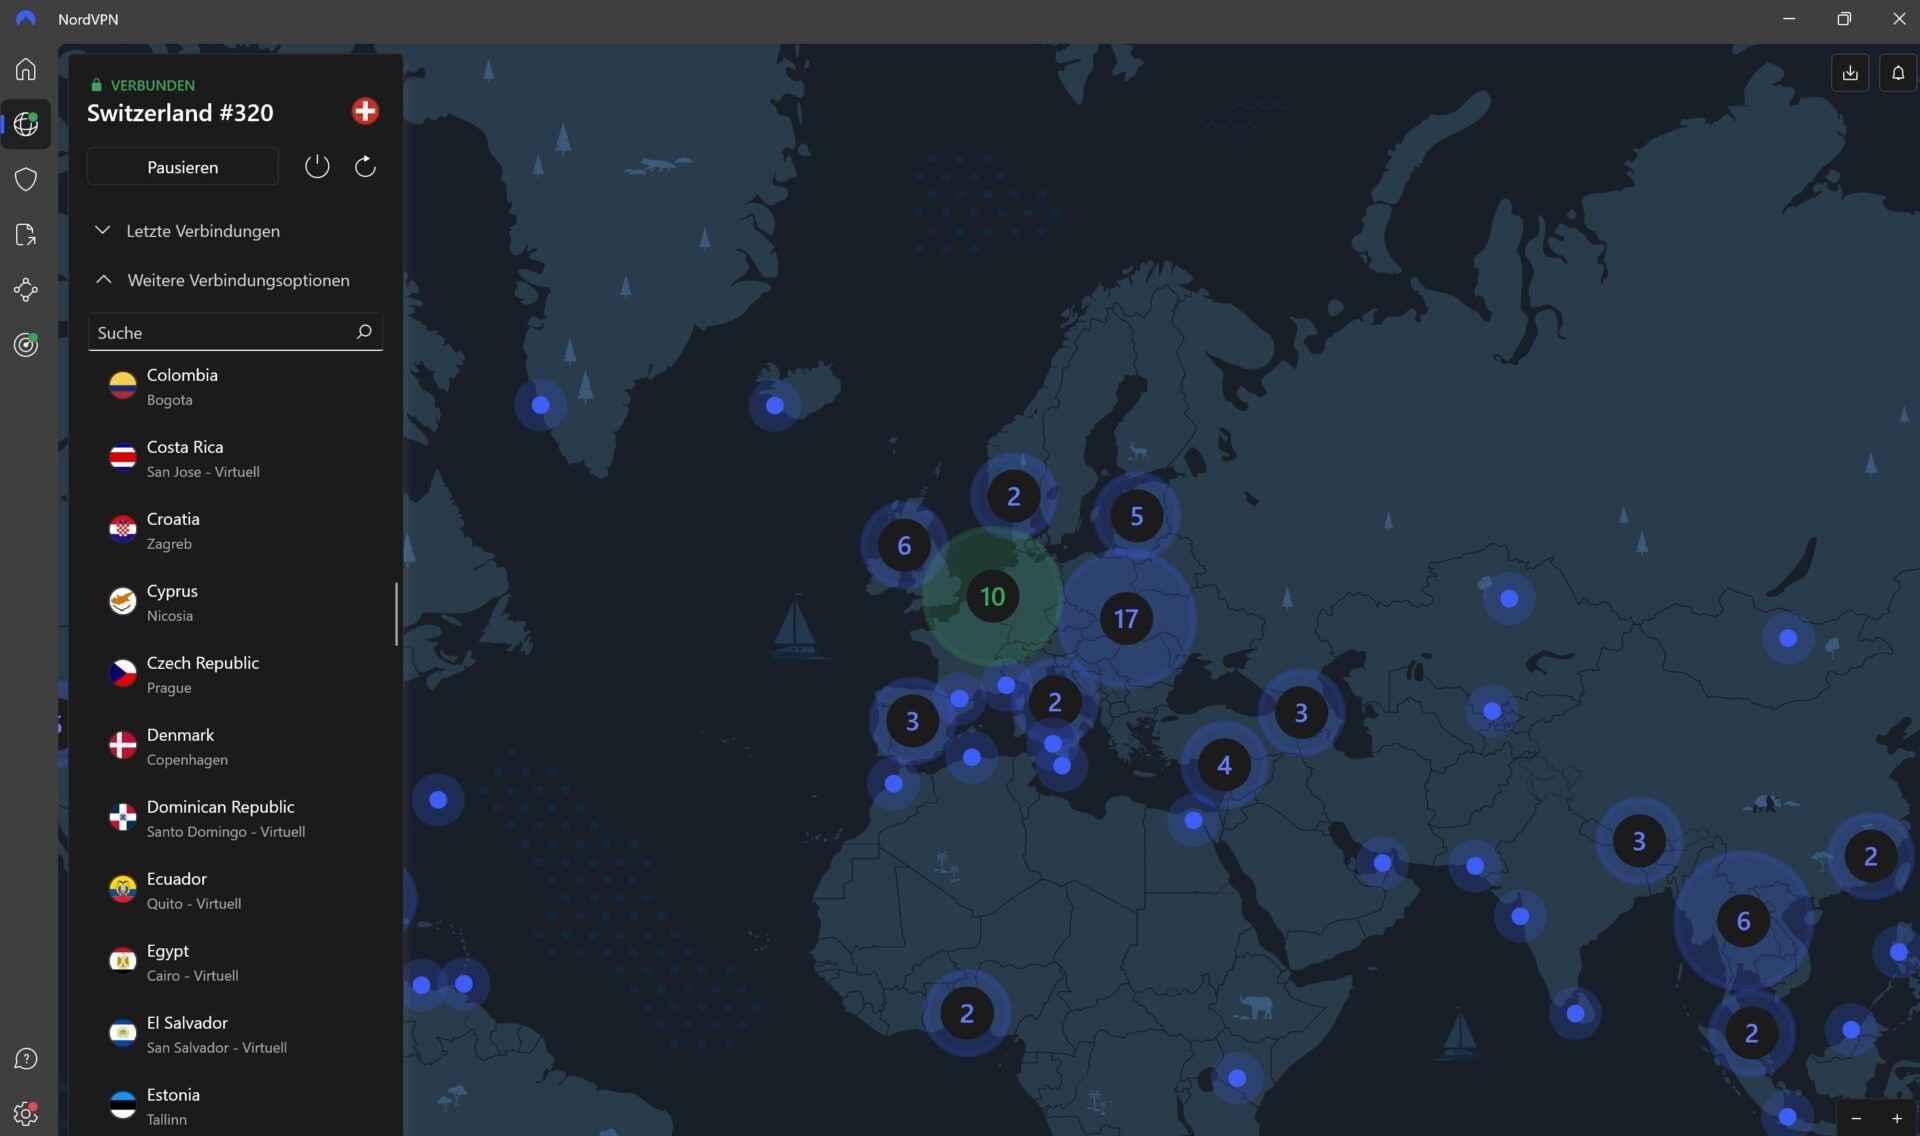Screen dimensions: 1920x1136
Task: Open the file sharing icon in sidebar
Action: click(x=26, y=234)
